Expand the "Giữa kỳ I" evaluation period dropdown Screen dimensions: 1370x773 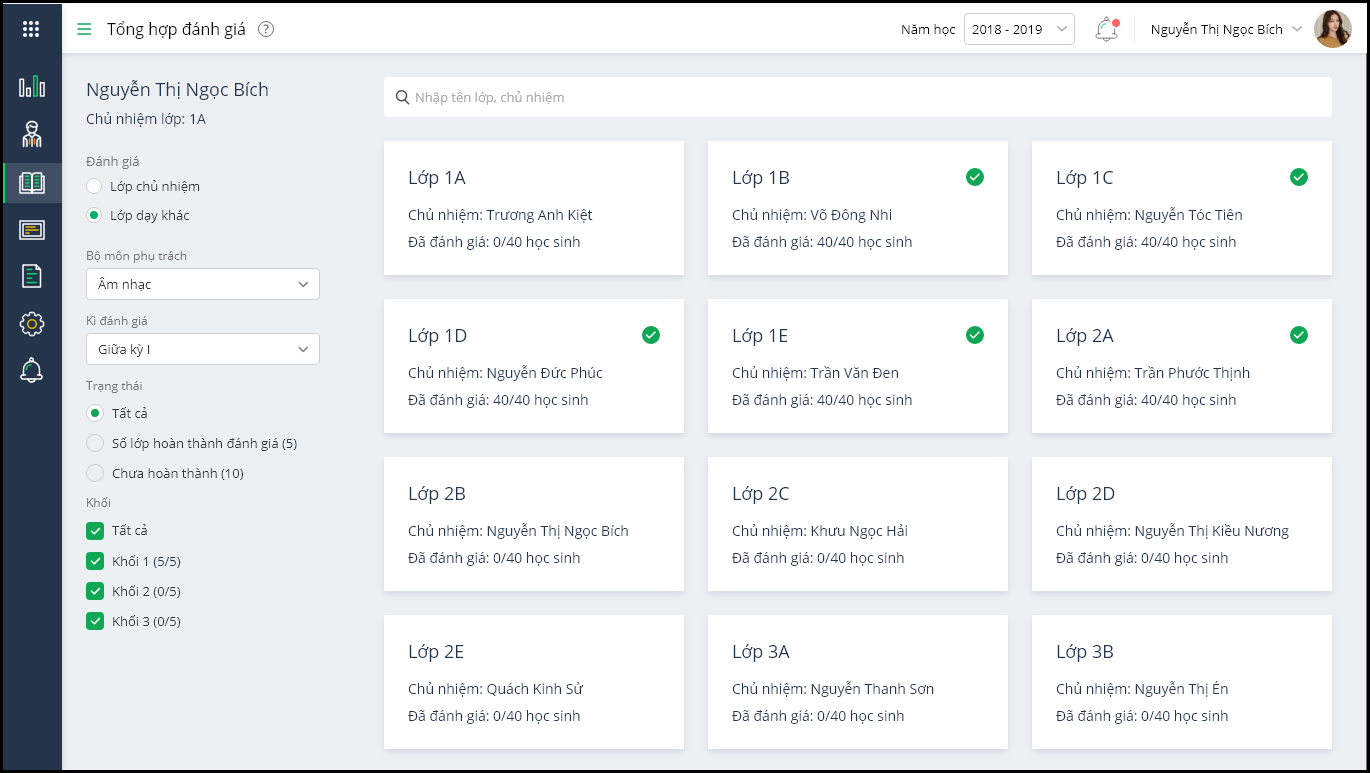(203, 349)
